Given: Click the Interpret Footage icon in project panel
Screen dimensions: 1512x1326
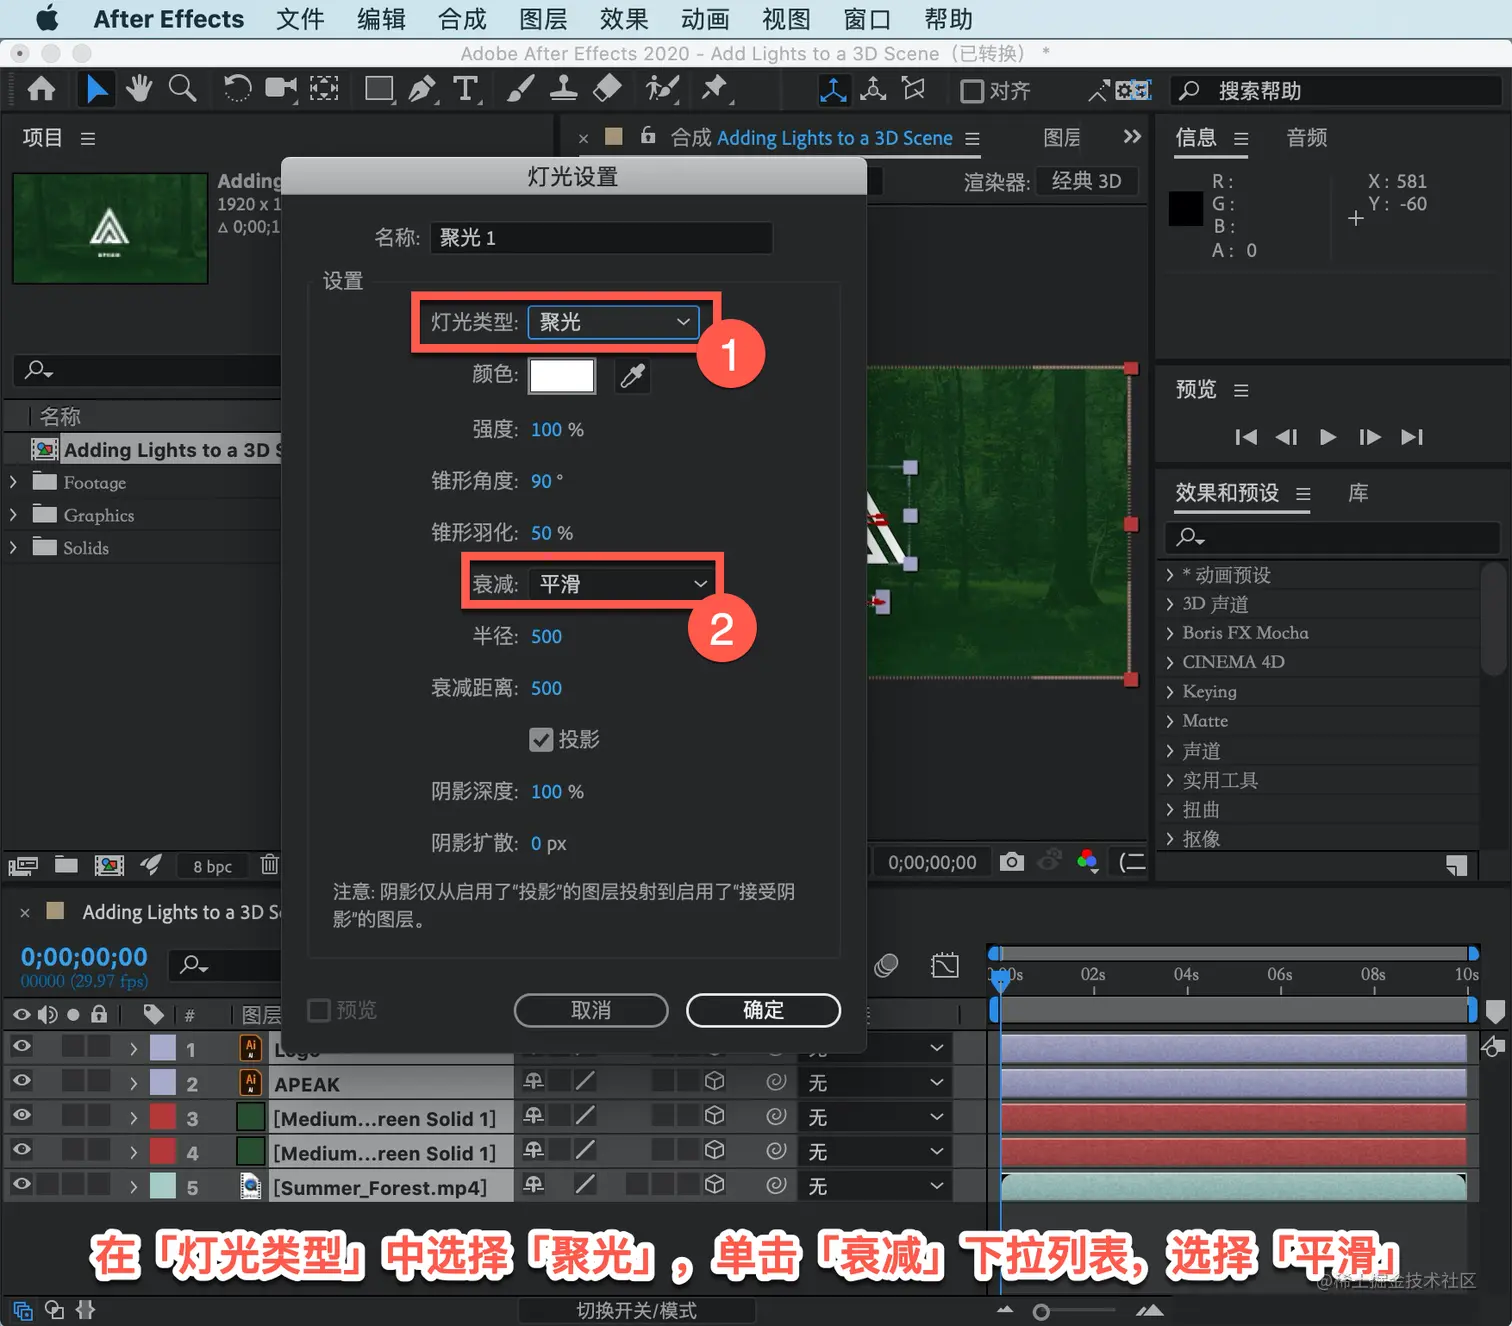Looking at the screenshot, I should pos(23,865).
